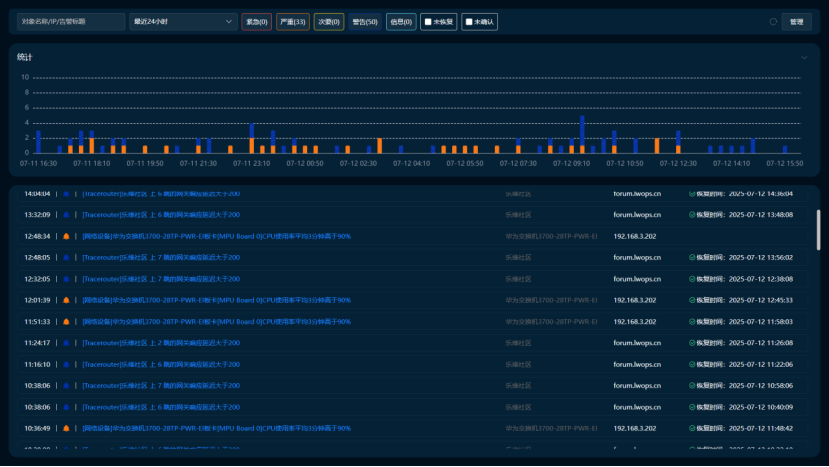Viewport: 829px width, 467px height.
Task: Click the blue bell icon in 11:24:17 row
Action: click(x=66, y=343)
